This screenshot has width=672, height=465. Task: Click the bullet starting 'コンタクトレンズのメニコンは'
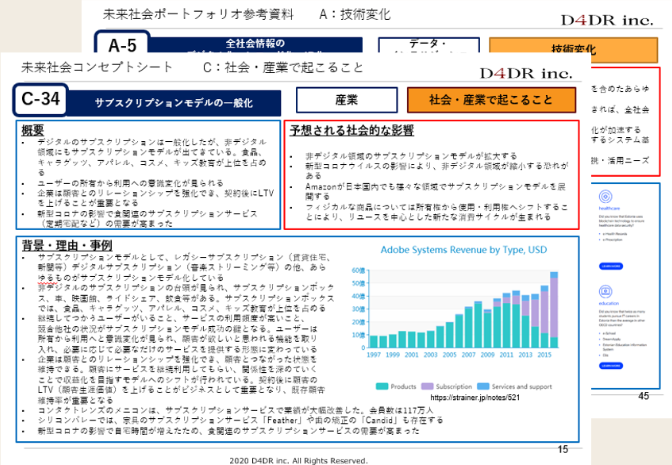coord(236,410)
